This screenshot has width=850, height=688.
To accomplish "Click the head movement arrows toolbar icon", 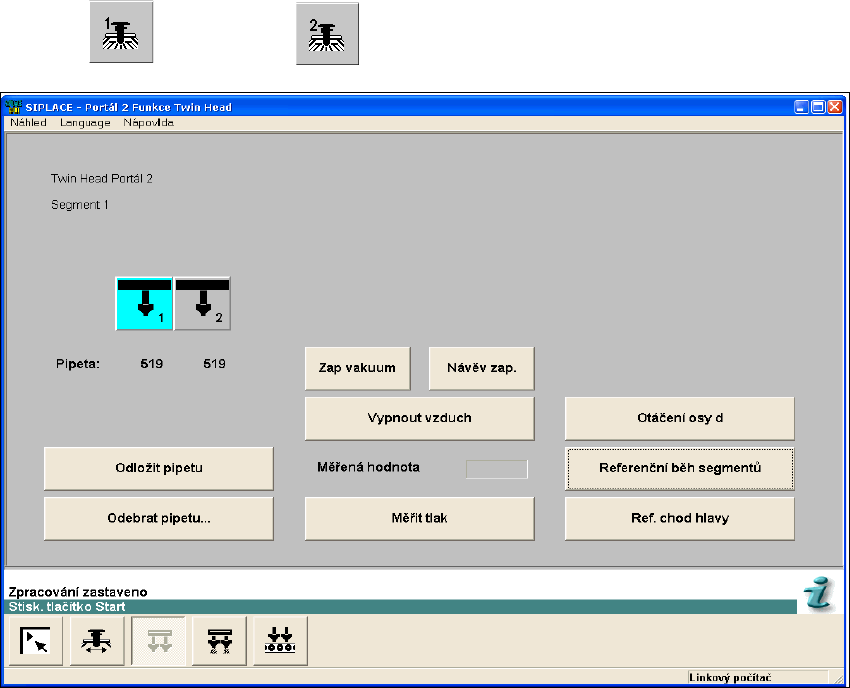I will coord(96,641).
